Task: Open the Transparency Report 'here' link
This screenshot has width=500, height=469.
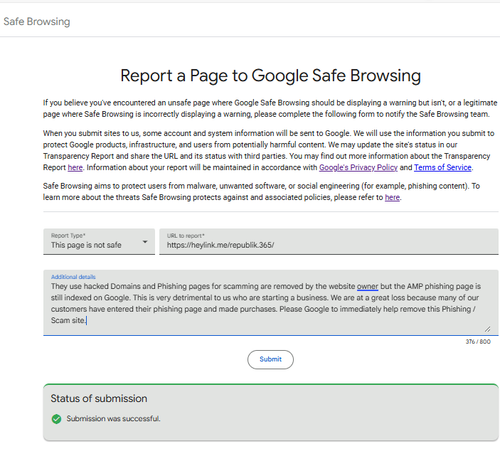Action: click(75, 168)
